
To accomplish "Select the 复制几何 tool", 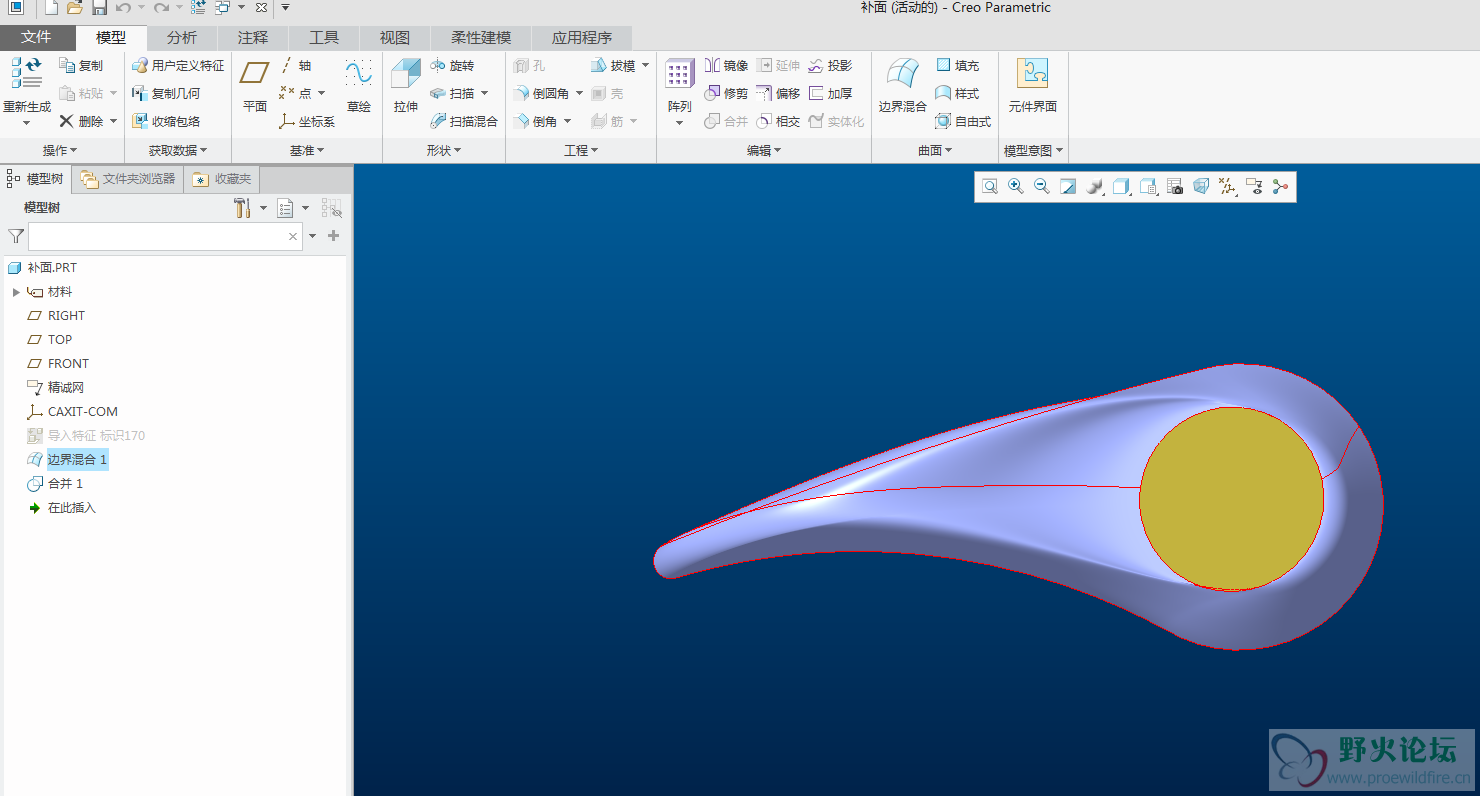I will (x=166, y=93).
